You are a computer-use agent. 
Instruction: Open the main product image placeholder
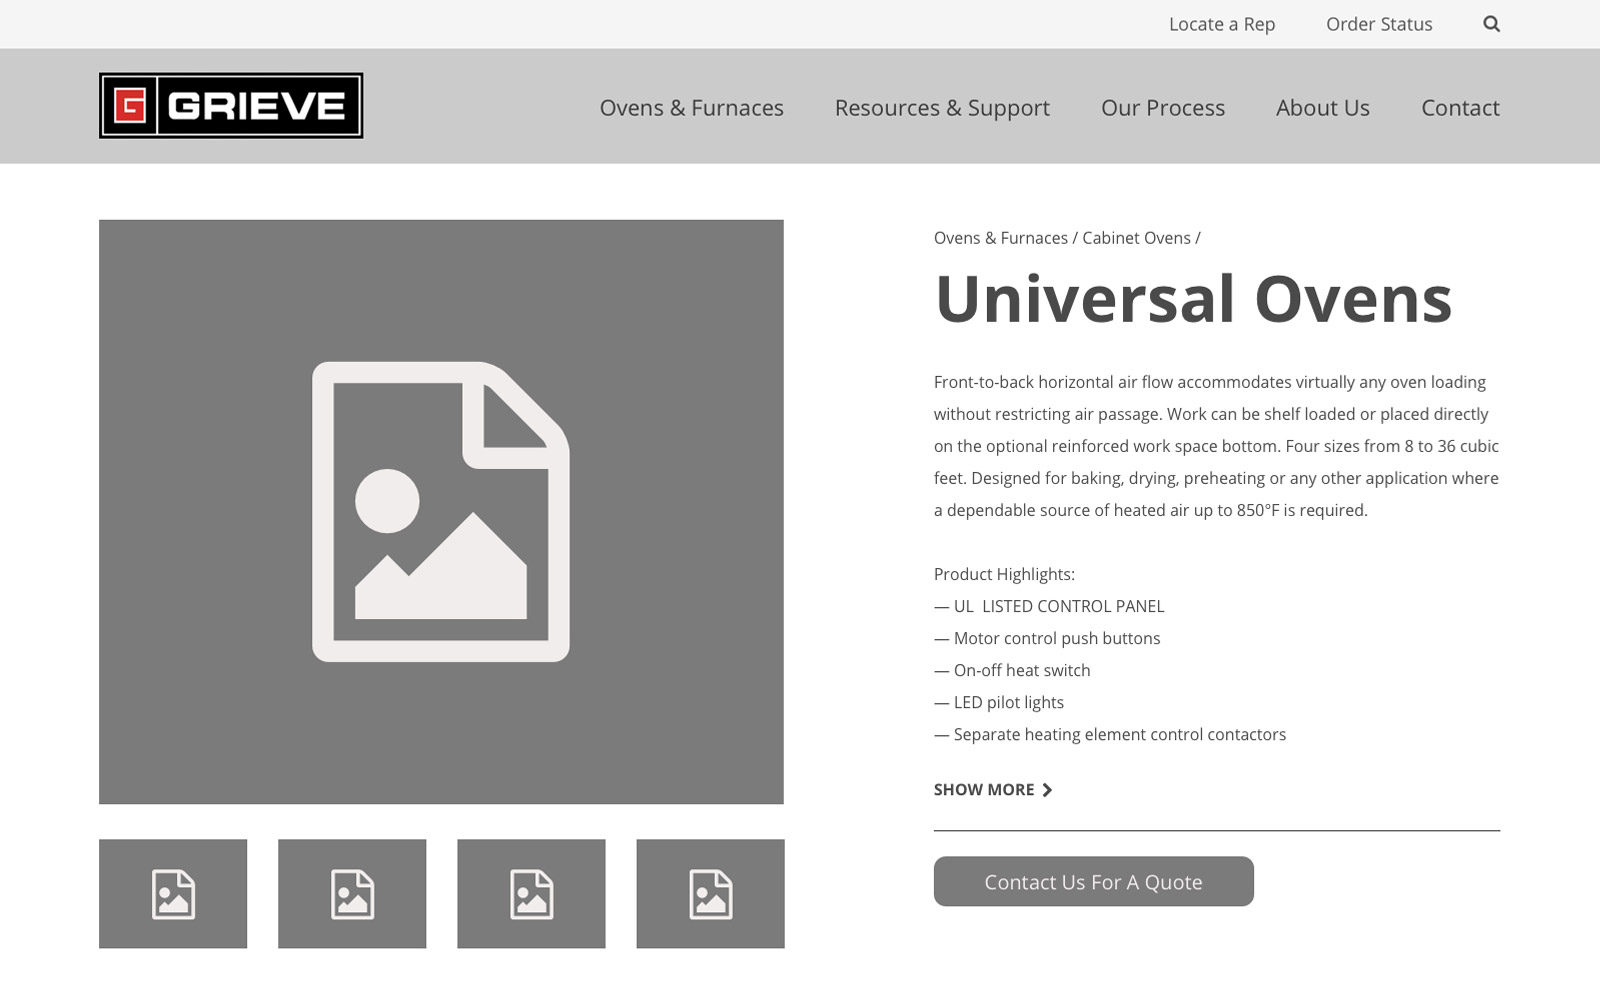pos(441,512)
